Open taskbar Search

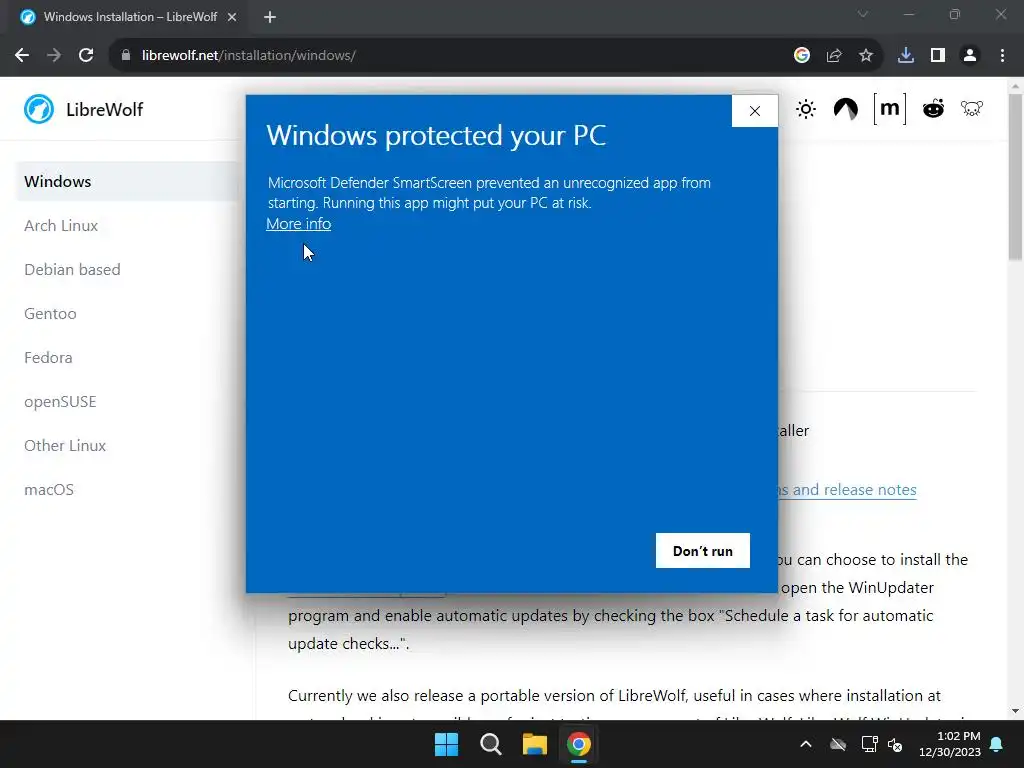tap(490, 744)
